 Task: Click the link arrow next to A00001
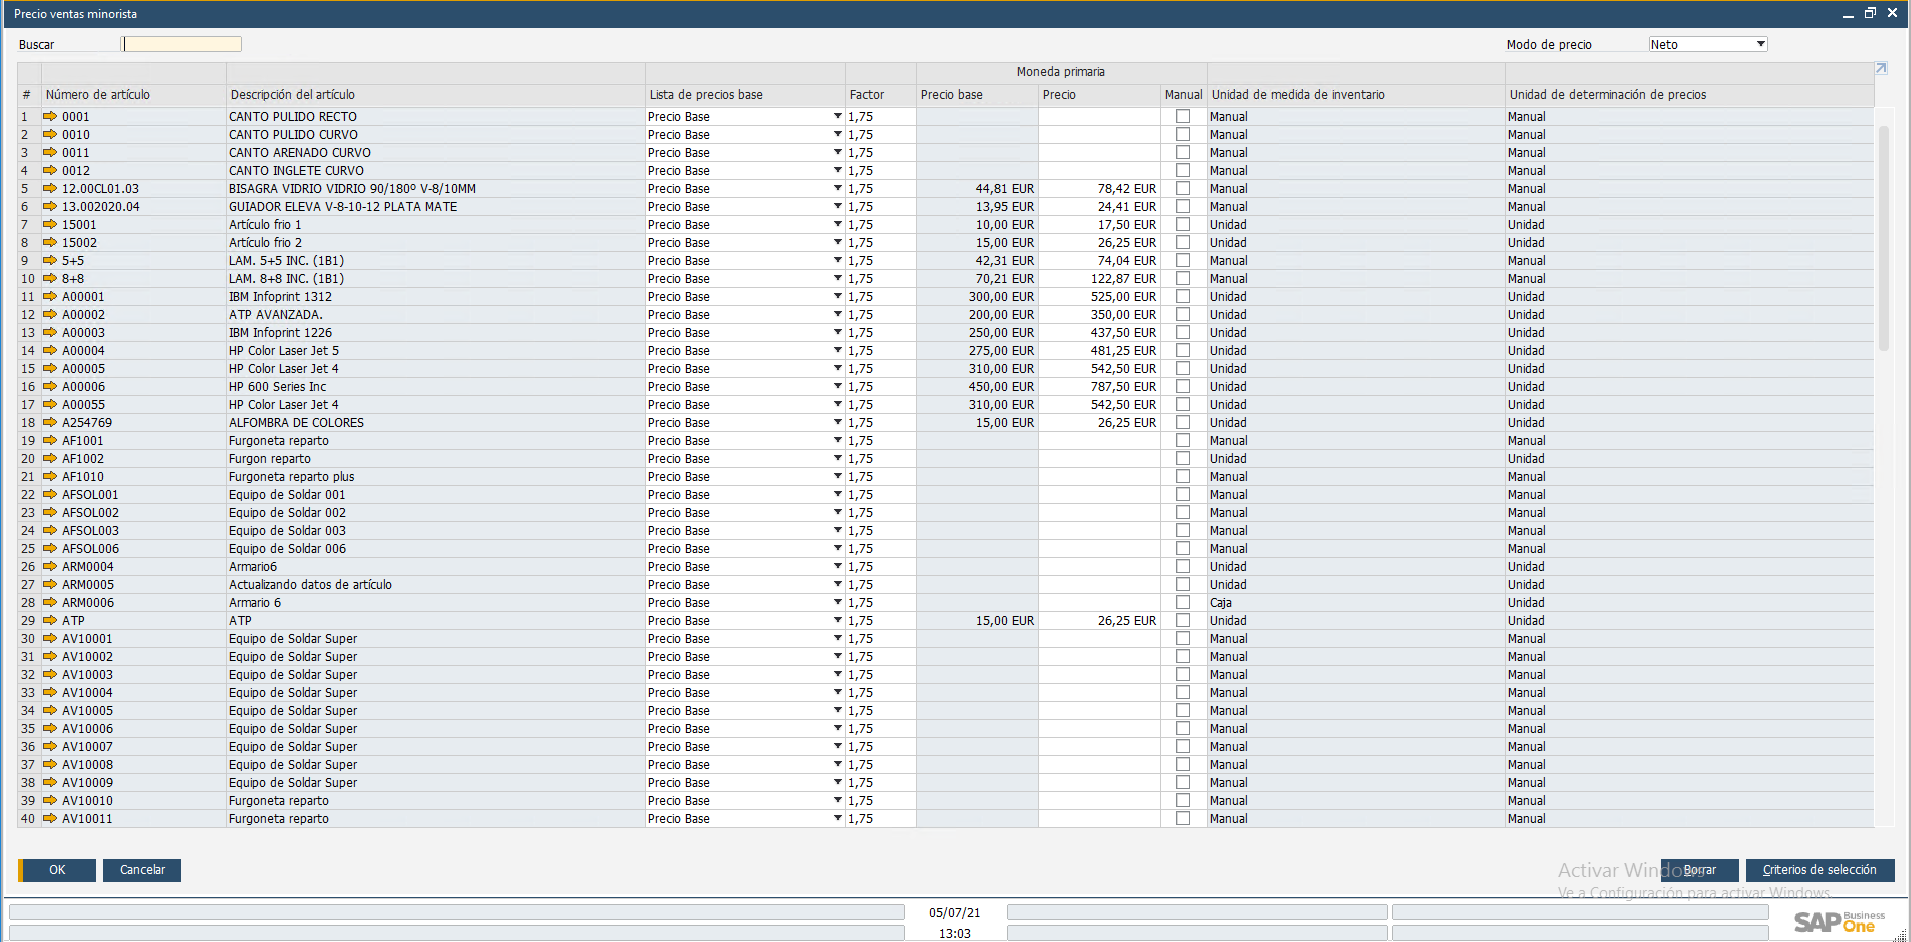[x=50, y=297]
